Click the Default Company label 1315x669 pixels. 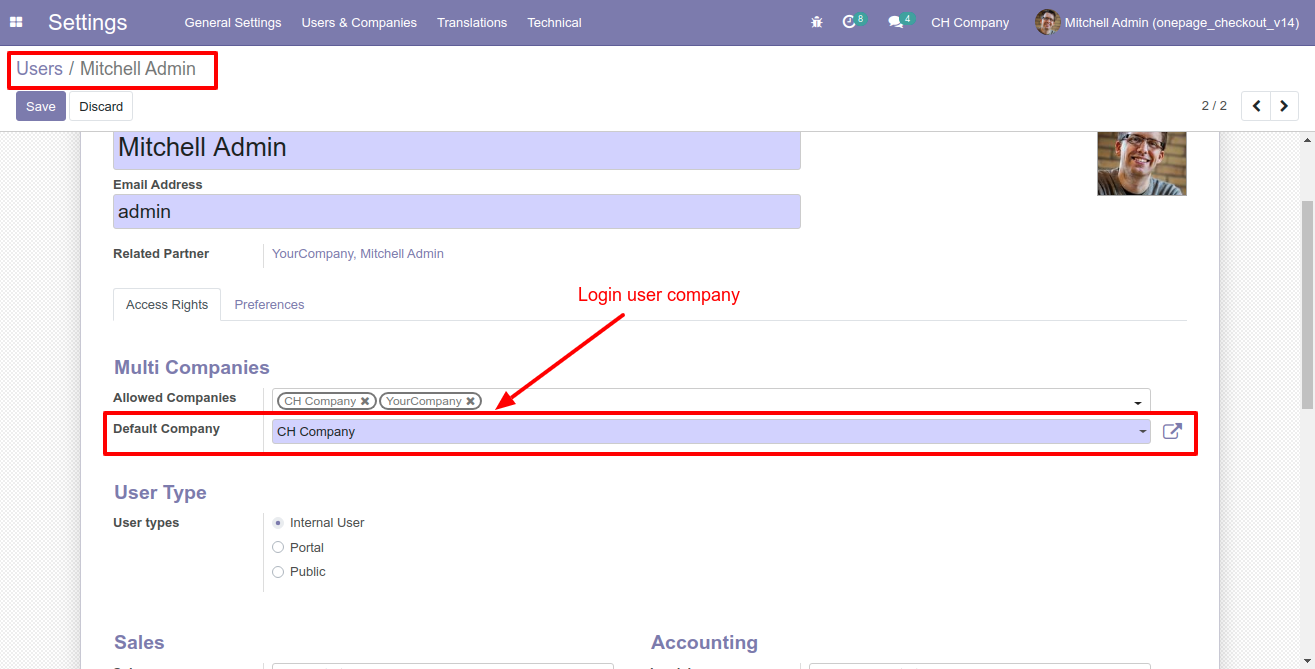(x=166, y=429)
